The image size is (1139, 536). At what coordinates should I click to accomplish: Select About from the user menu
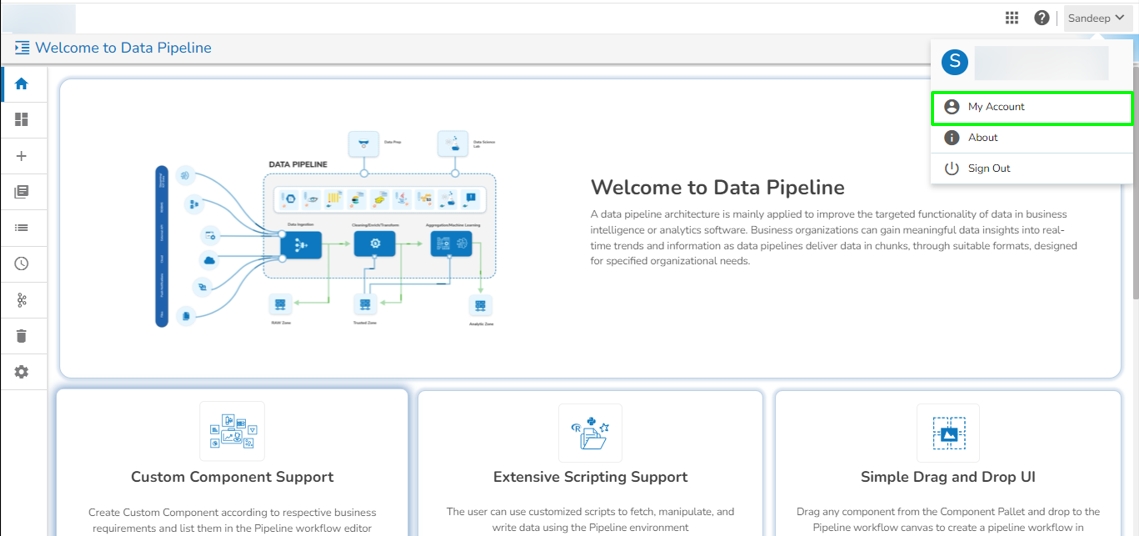pyautogui.click(x=1031, y=137)
